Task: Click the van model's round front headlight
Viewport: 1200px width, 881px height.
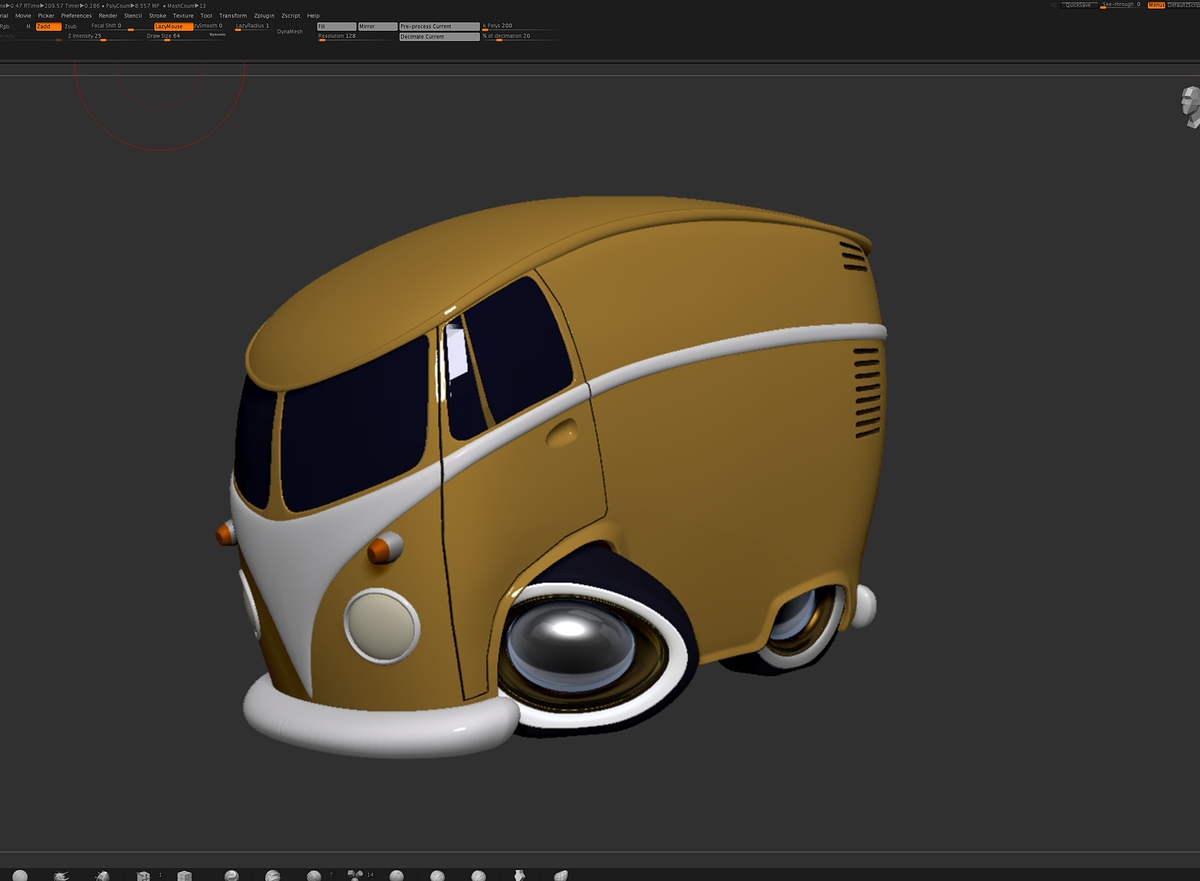Action: click(x=381, y=627)
